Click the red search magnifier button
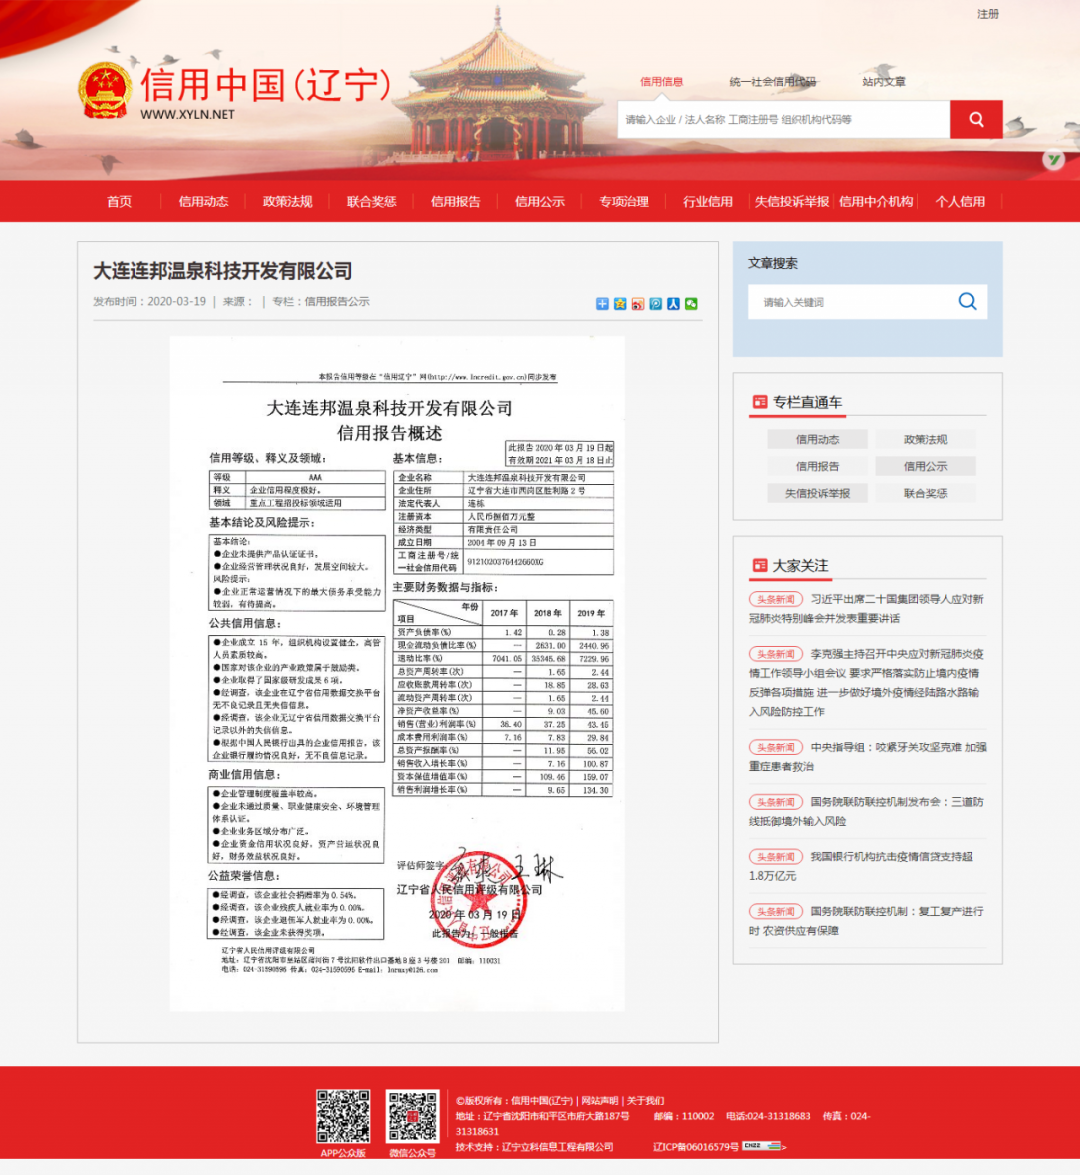 tap(976, 120)
